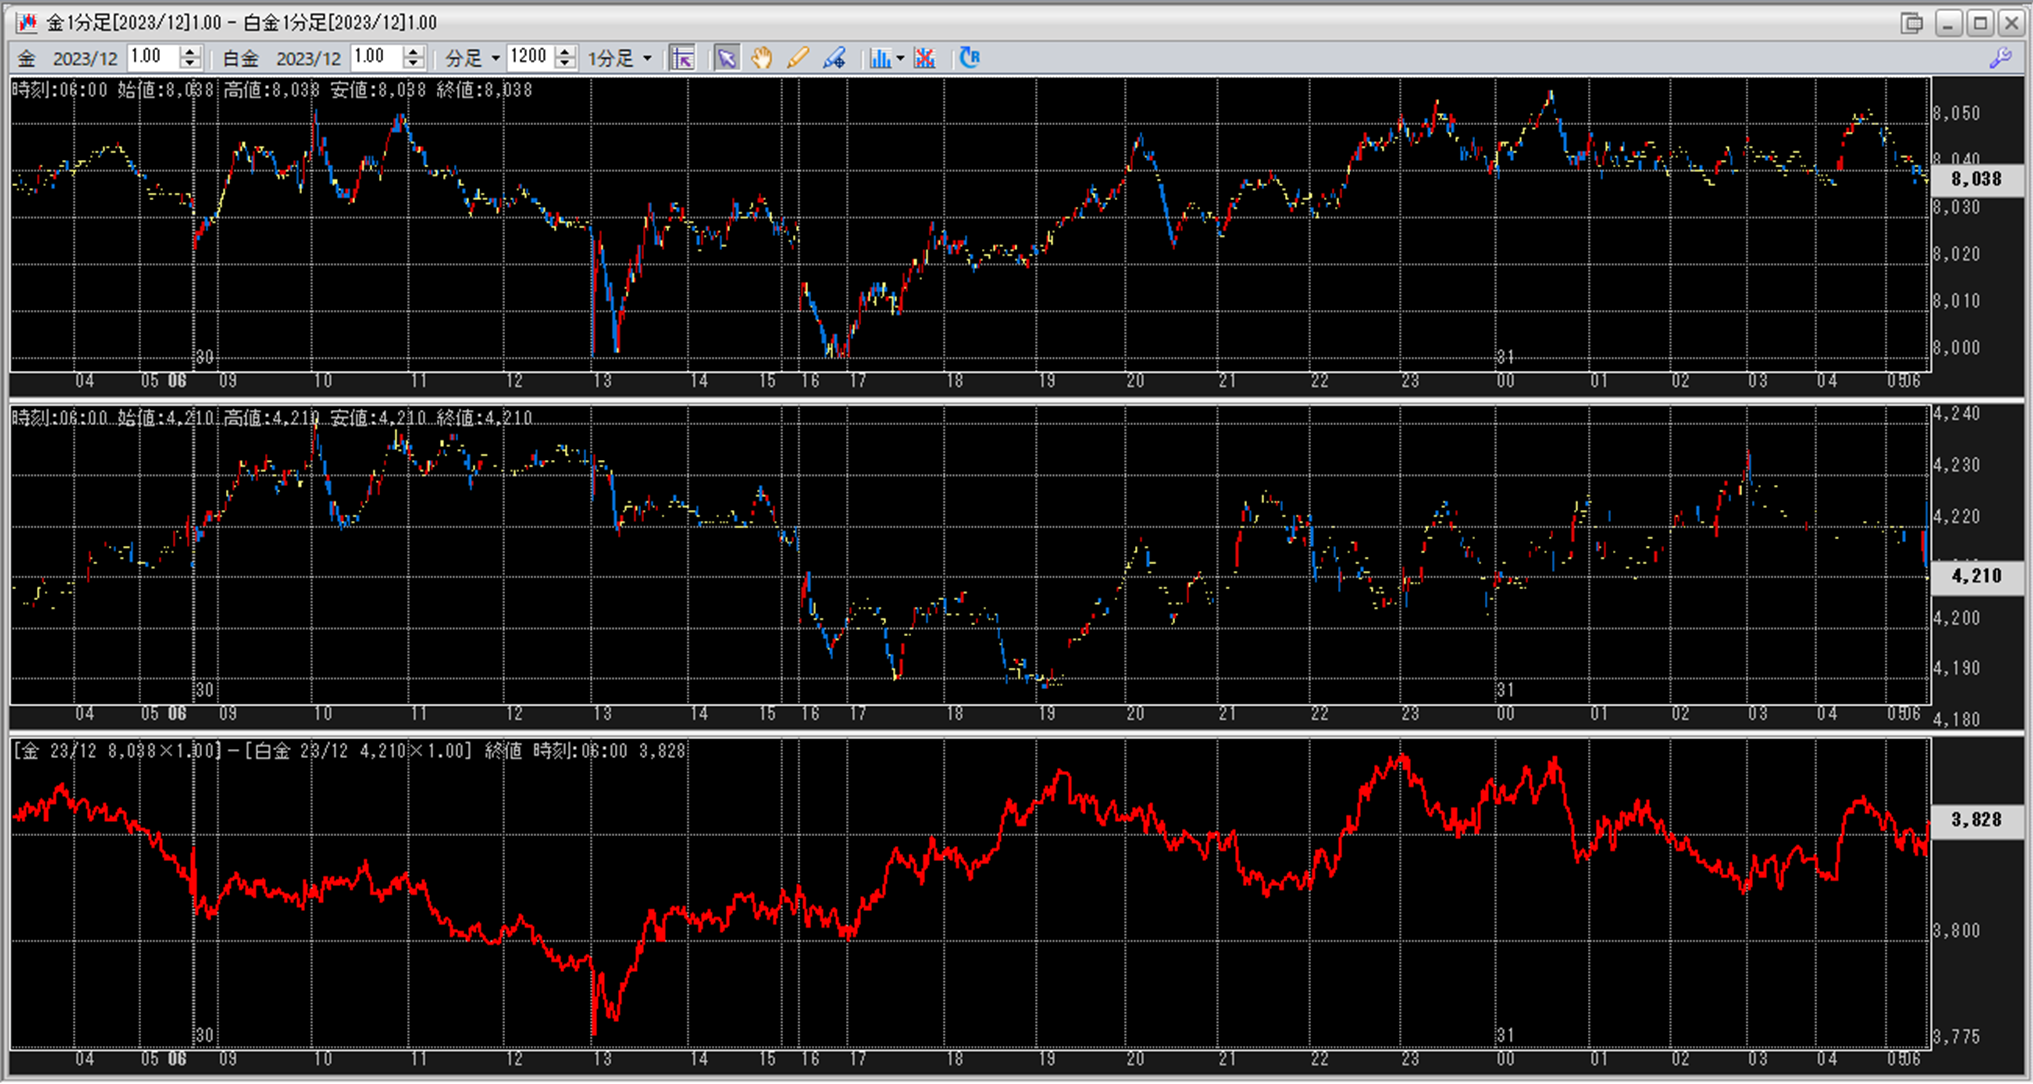
Task: Increase the 1200 bar count stepper
Action: pos(565,52)
